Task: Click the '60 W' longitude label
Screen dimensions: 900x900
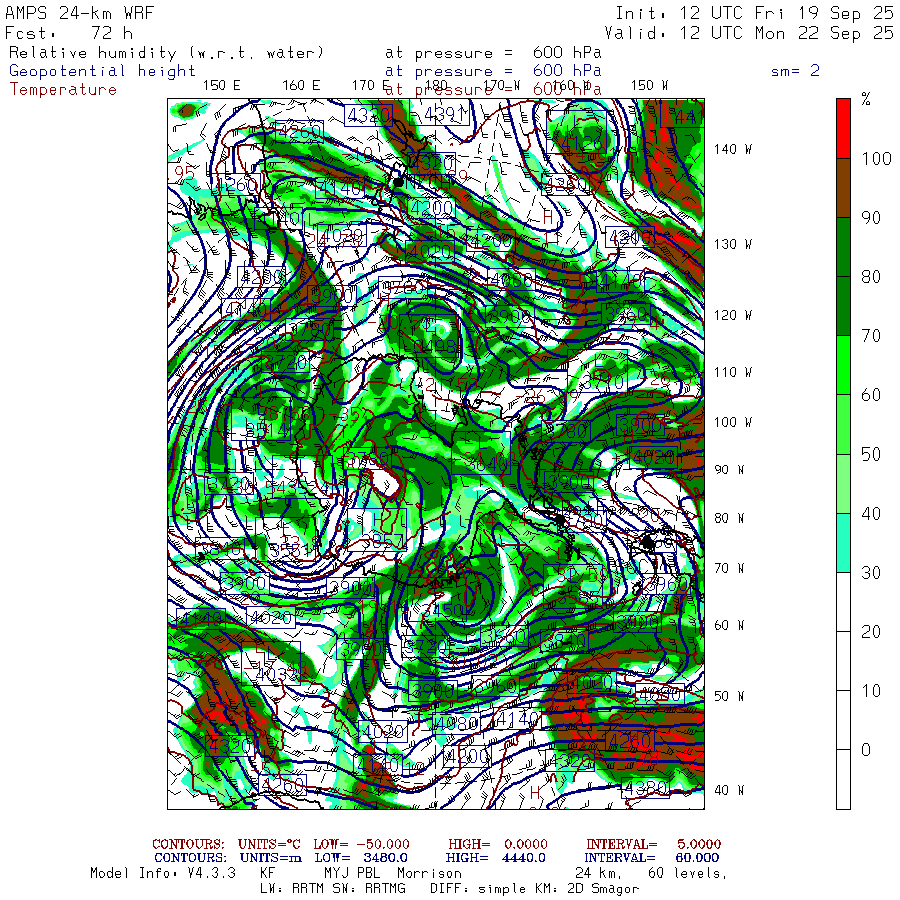Action: [x=729, y=625]
